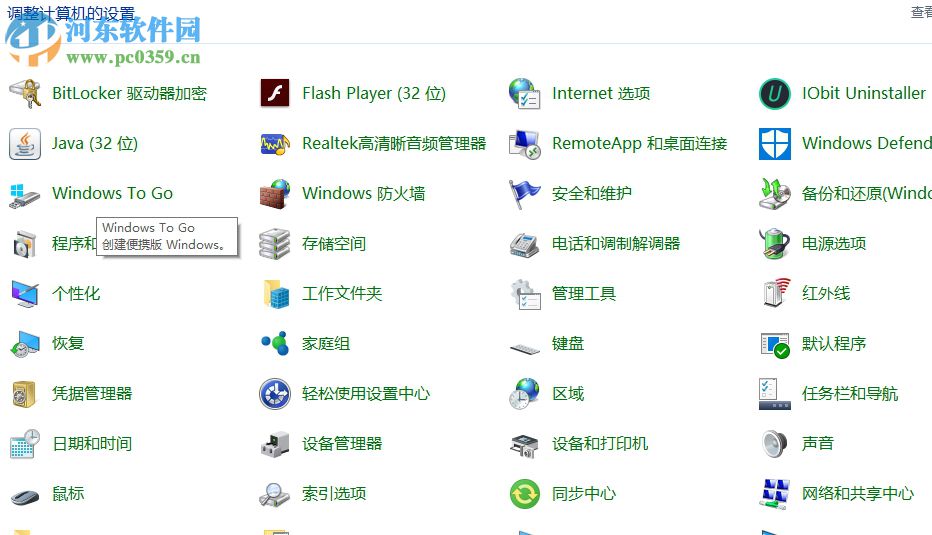Open the 工作文件夹 icon
Image resolution: width=932 pixels, height=535 pixels.
point(276,294)
